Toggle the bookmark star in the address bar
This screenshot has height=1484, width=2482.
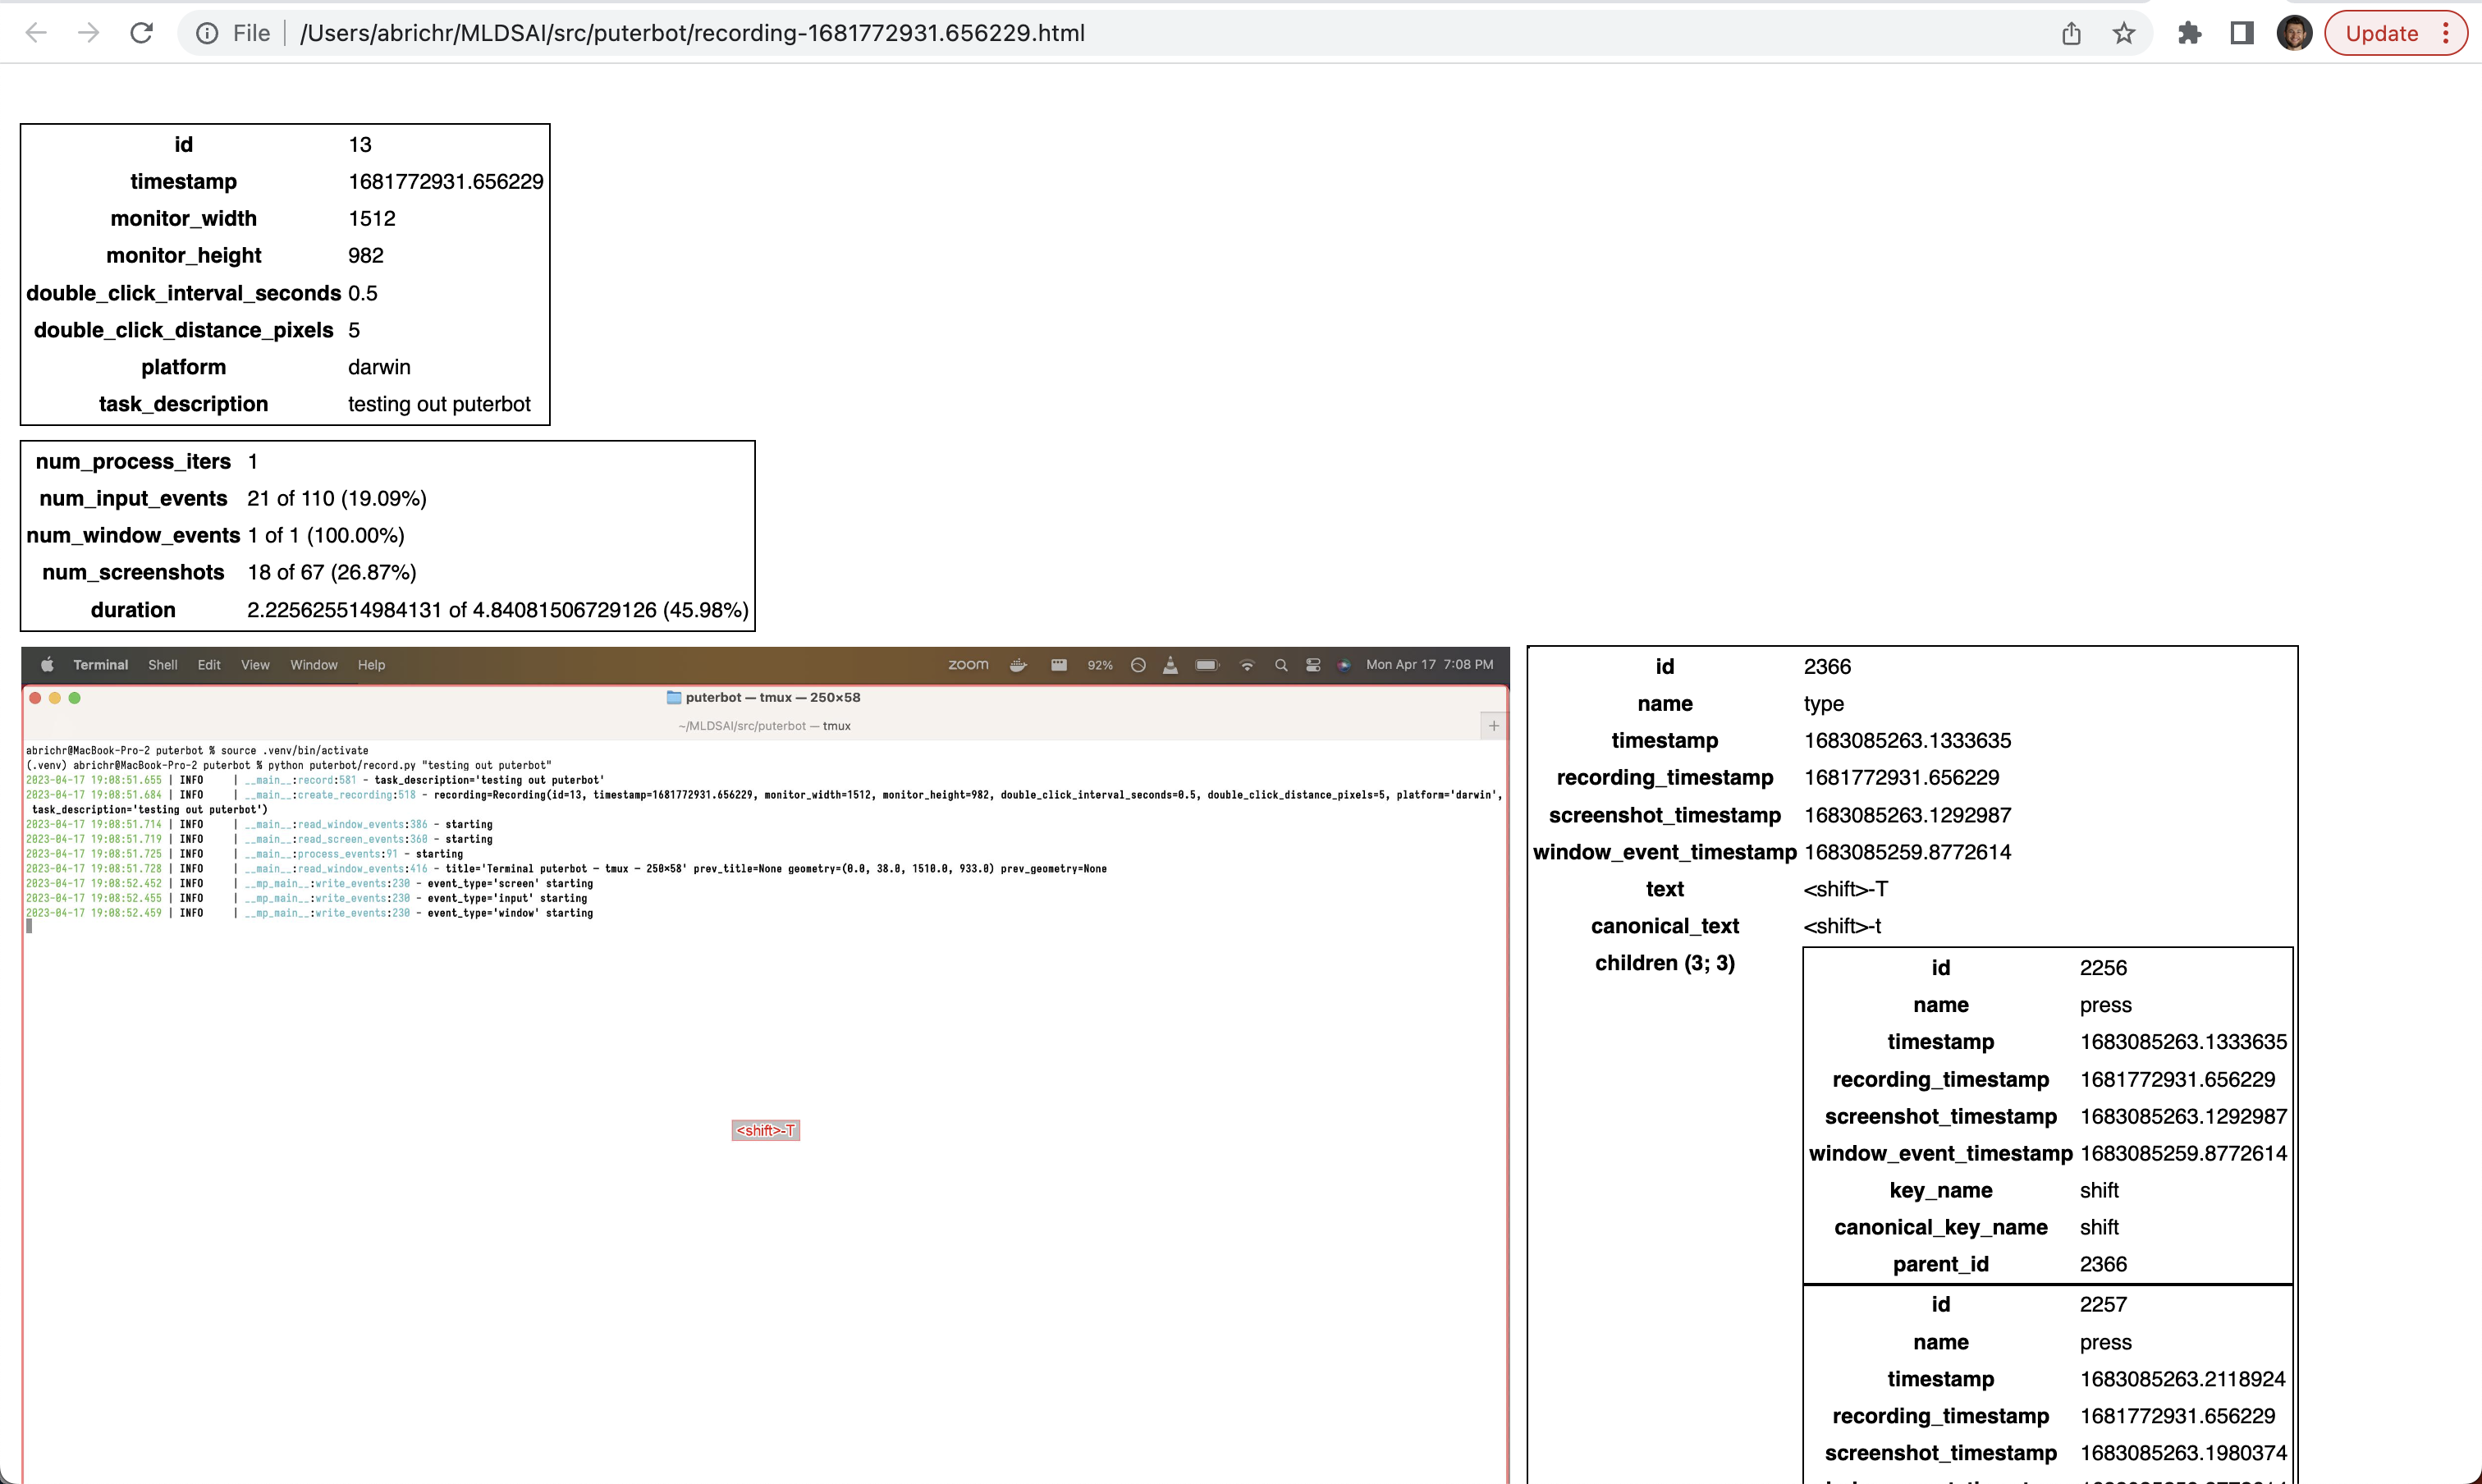coord(2123,32)
